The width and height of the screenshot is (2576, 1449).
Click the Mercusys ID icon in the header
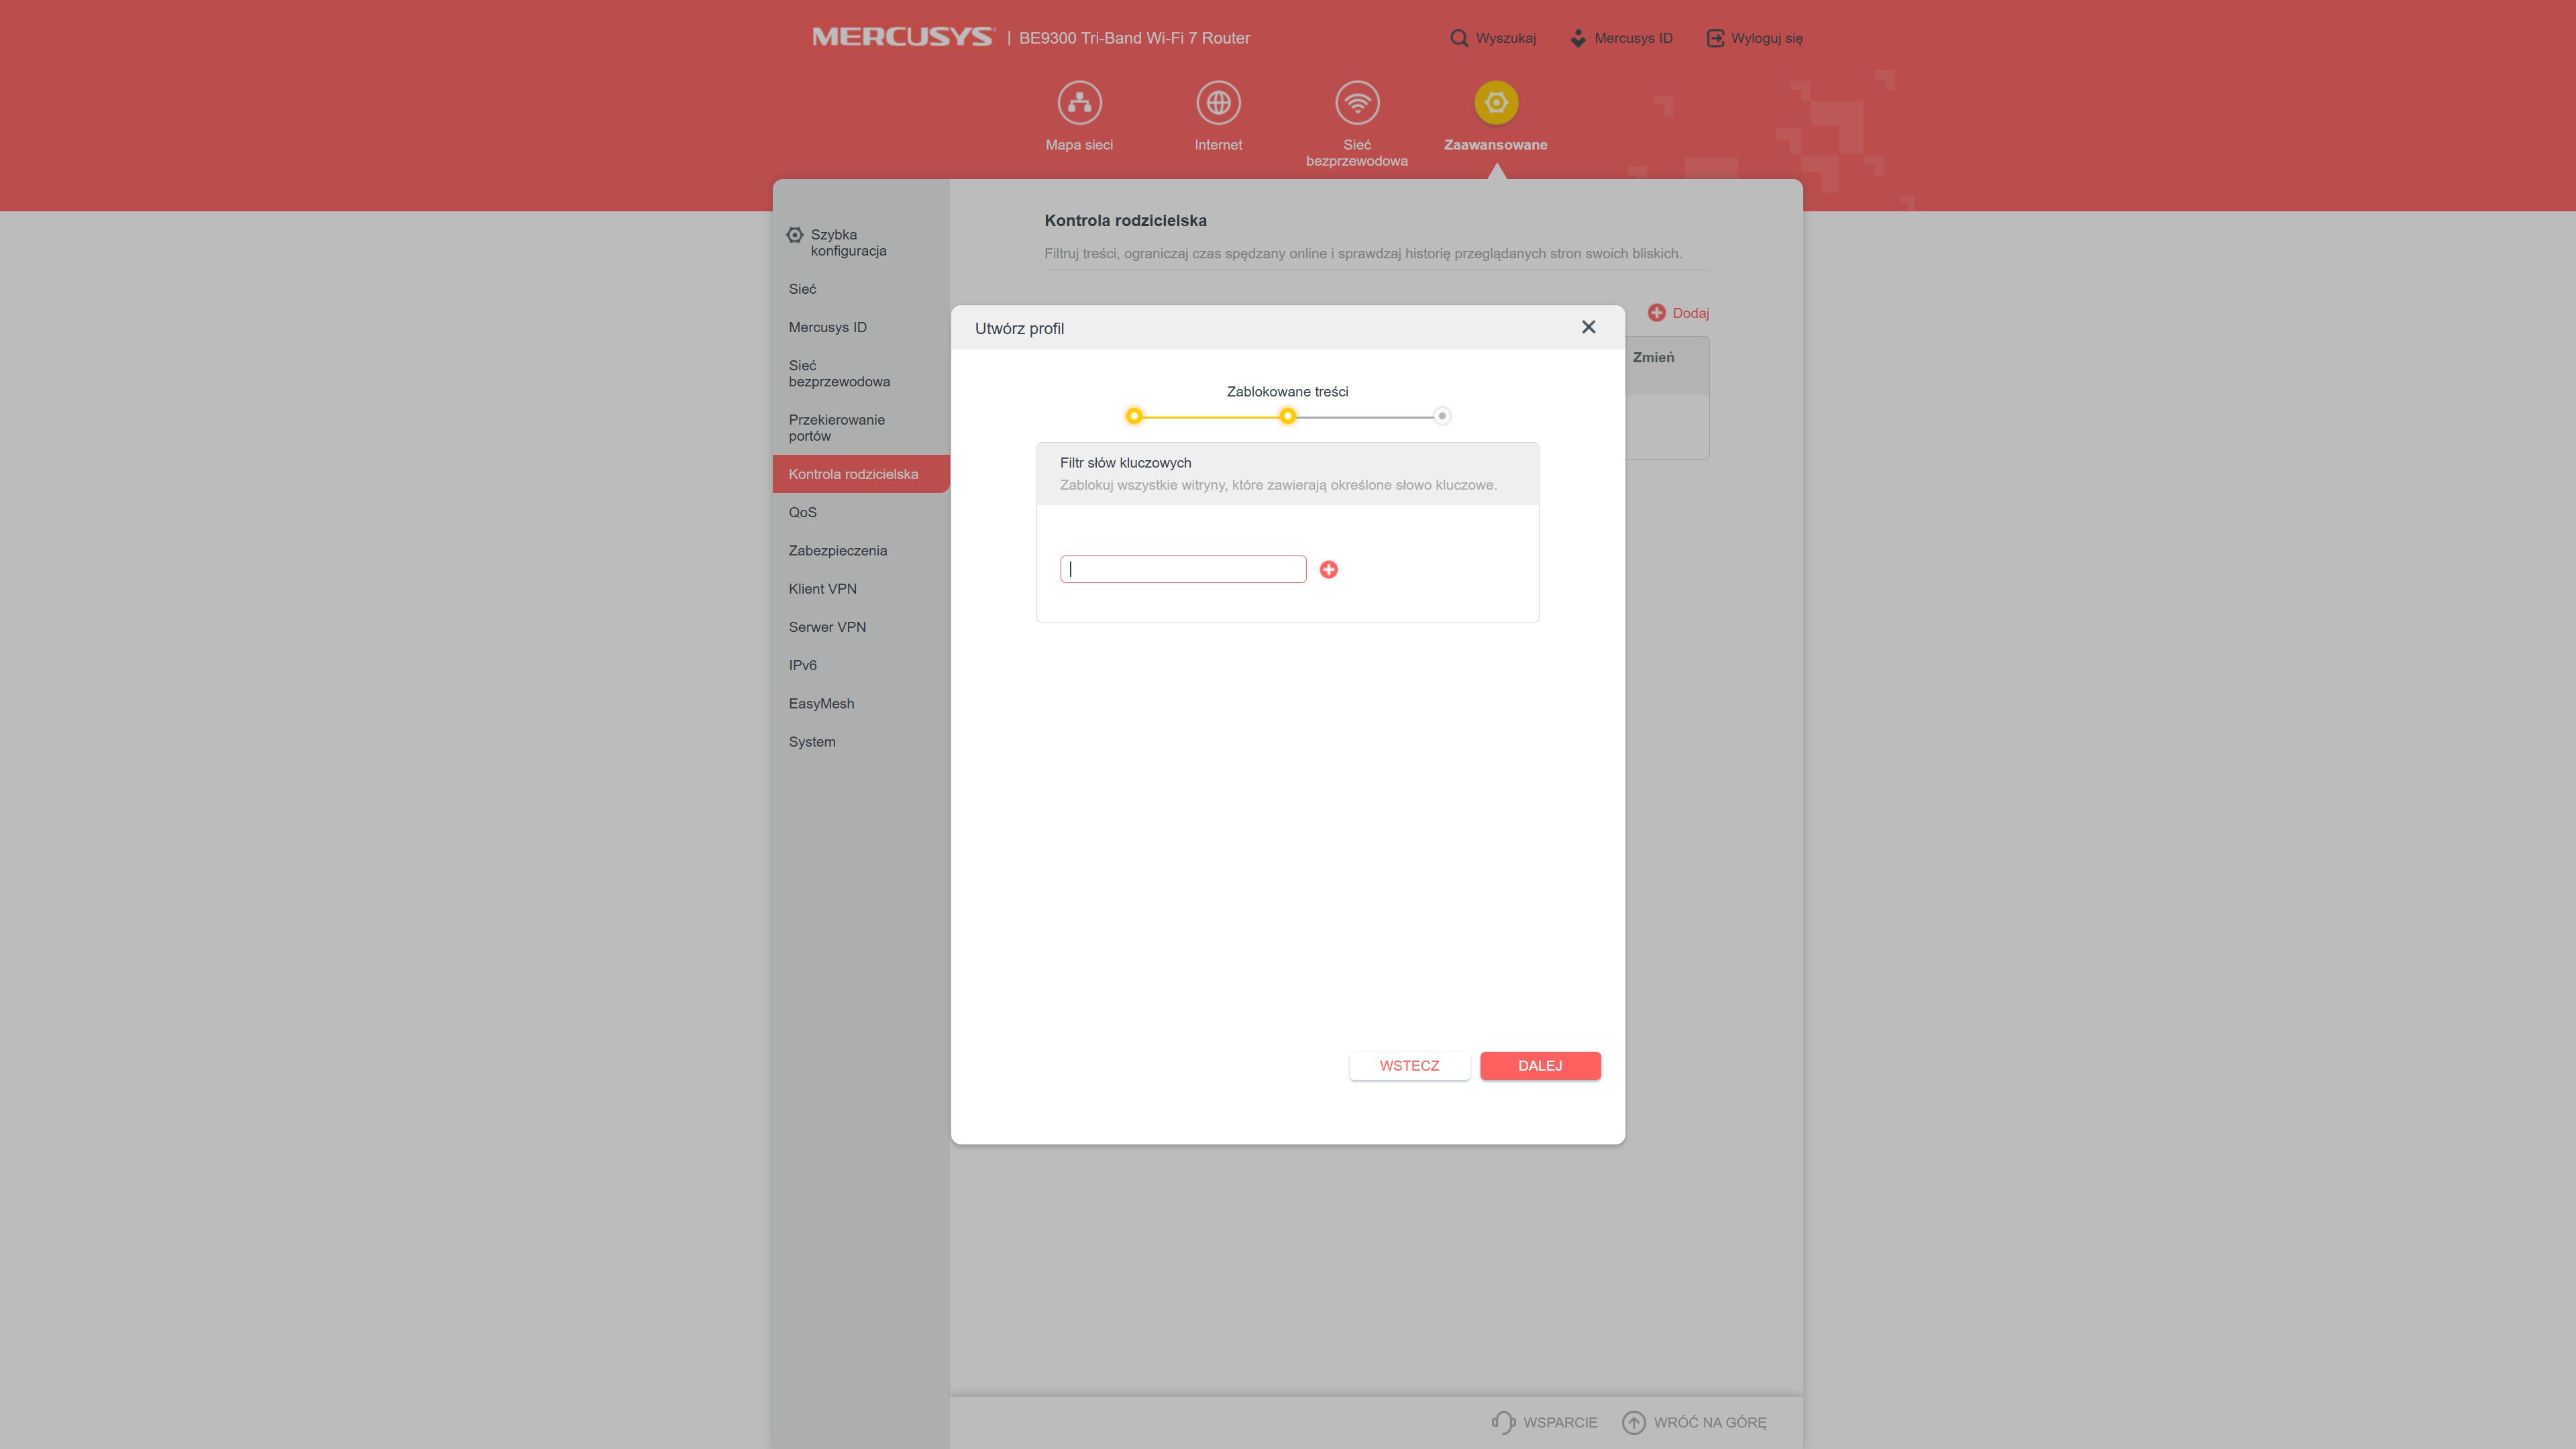click(x=1578, y=38)
